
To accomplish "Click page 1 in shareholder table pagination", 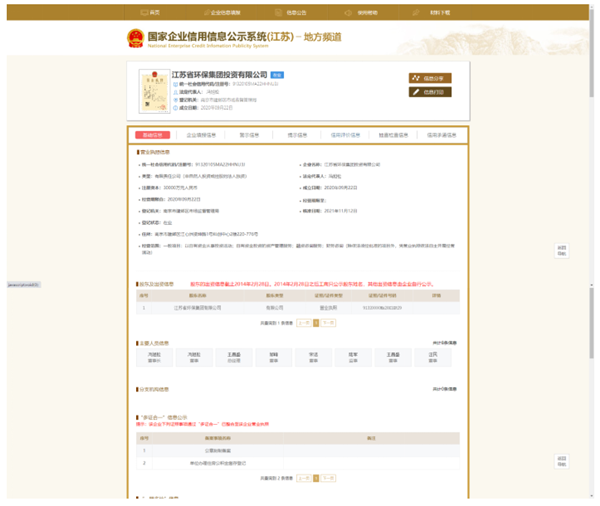I will pyautogui.click(x=316, y=323).
